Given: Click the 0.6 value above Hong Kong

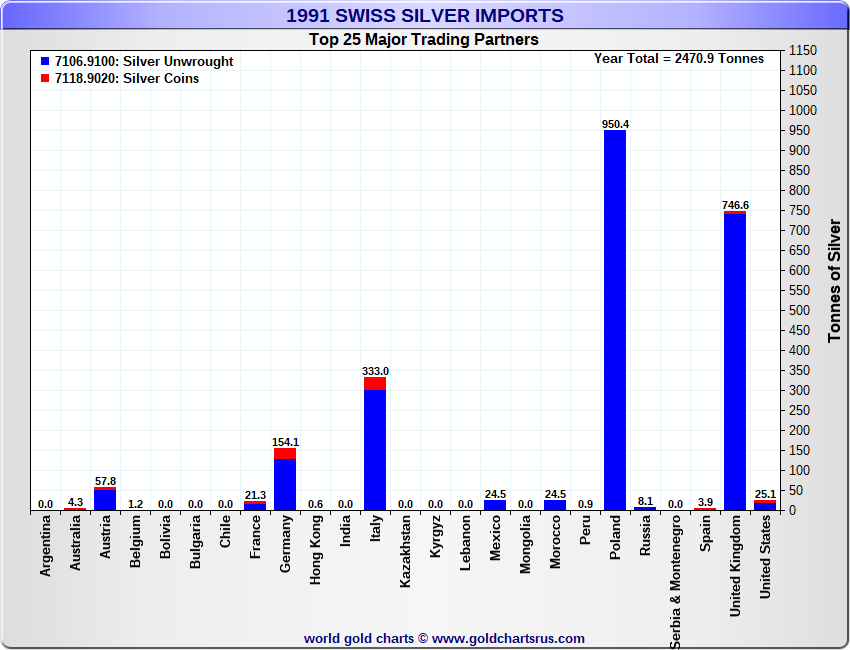Looking at the screenshot, I should (x=315, y=504).
